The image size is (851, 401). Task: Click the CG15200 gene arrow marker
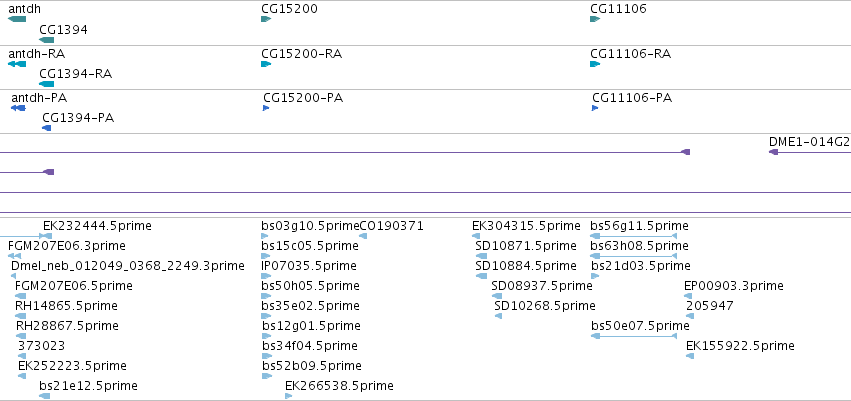tap(266, 19)
